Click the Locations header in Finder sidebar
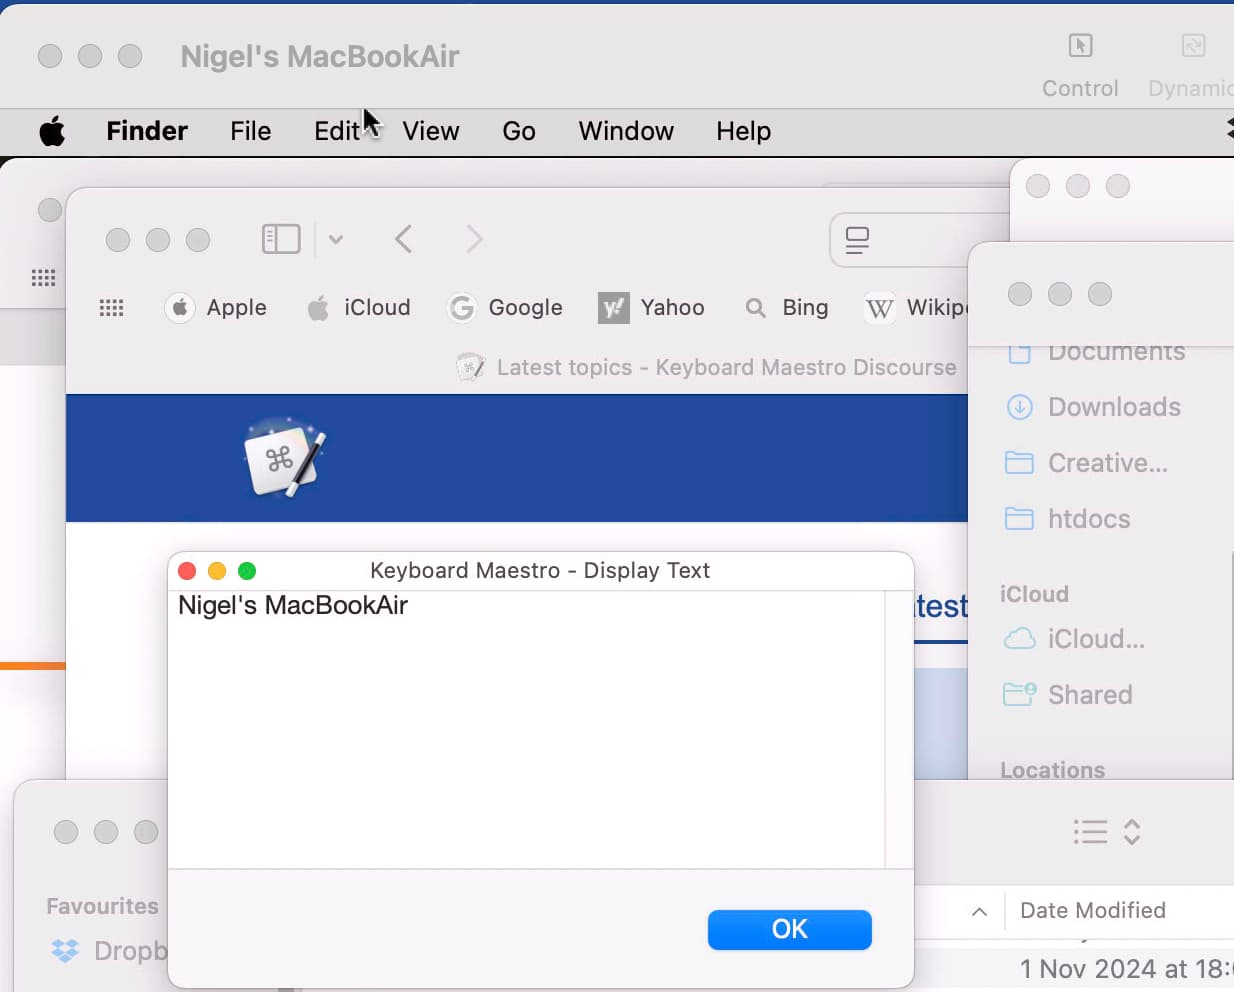 click(1052, 769)
